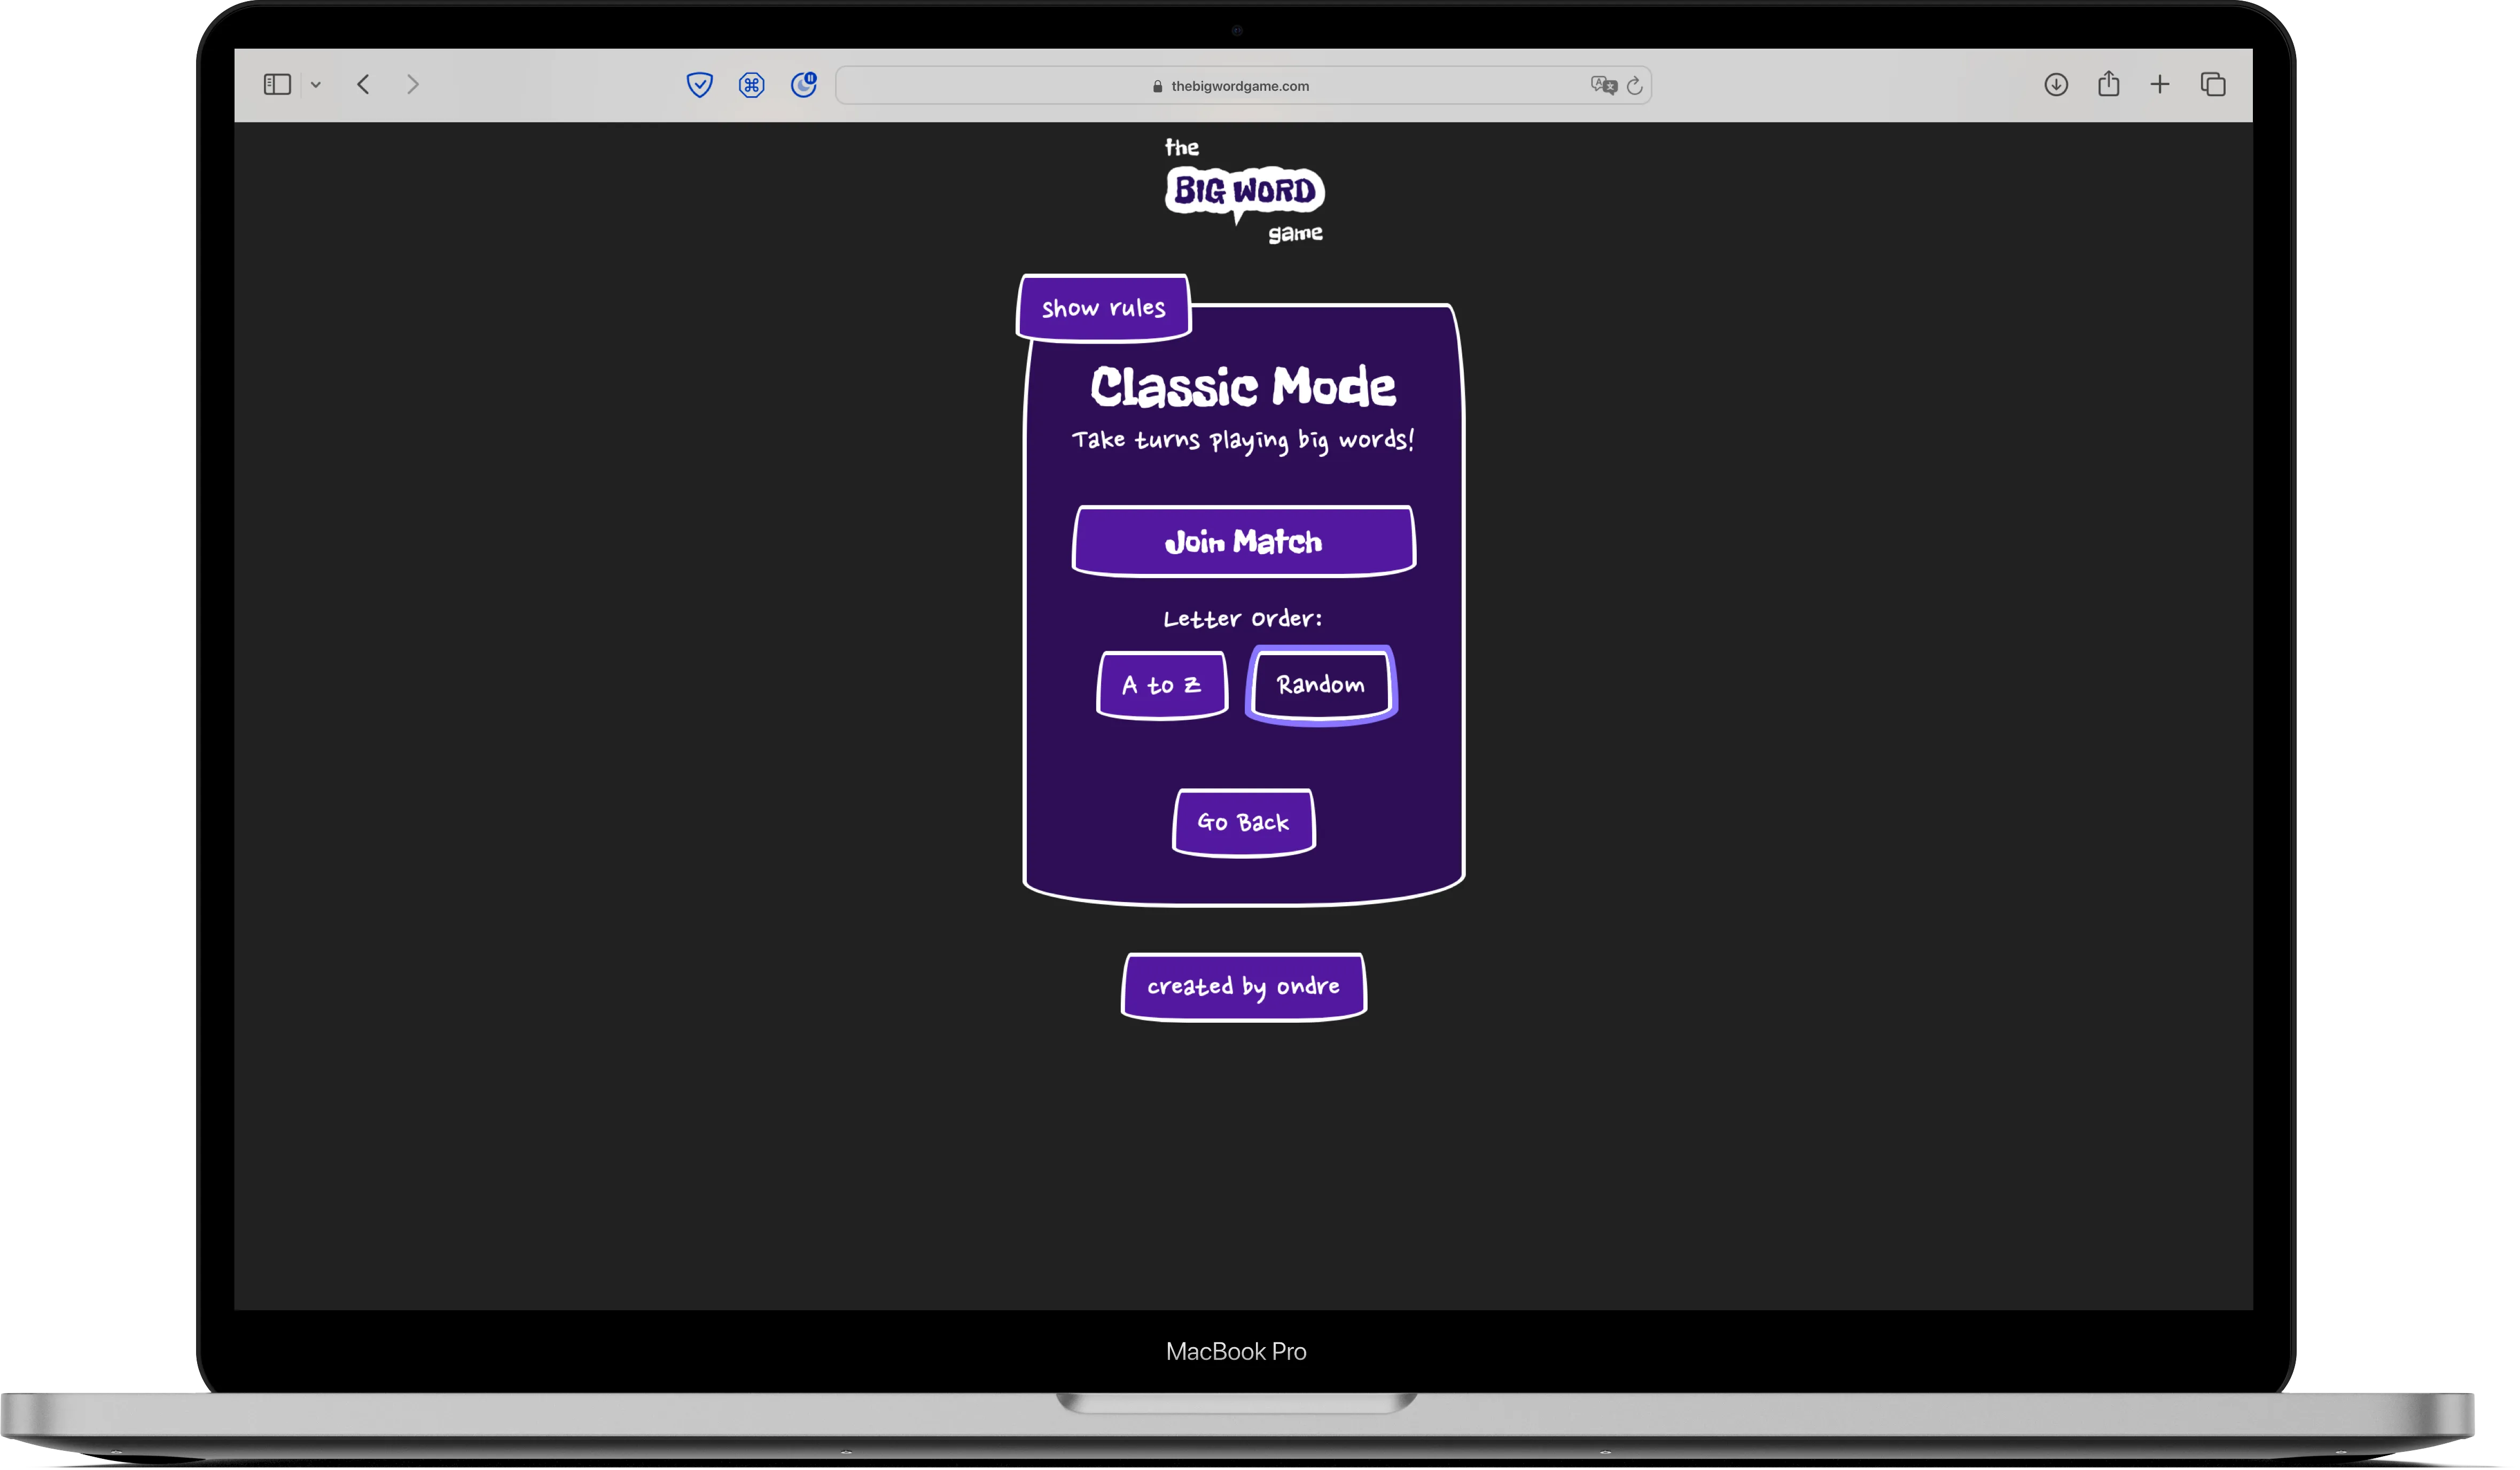This screenshot has height=1470, width=2520.
Task: Click the command-key extension icon
Action: point(752,85)
